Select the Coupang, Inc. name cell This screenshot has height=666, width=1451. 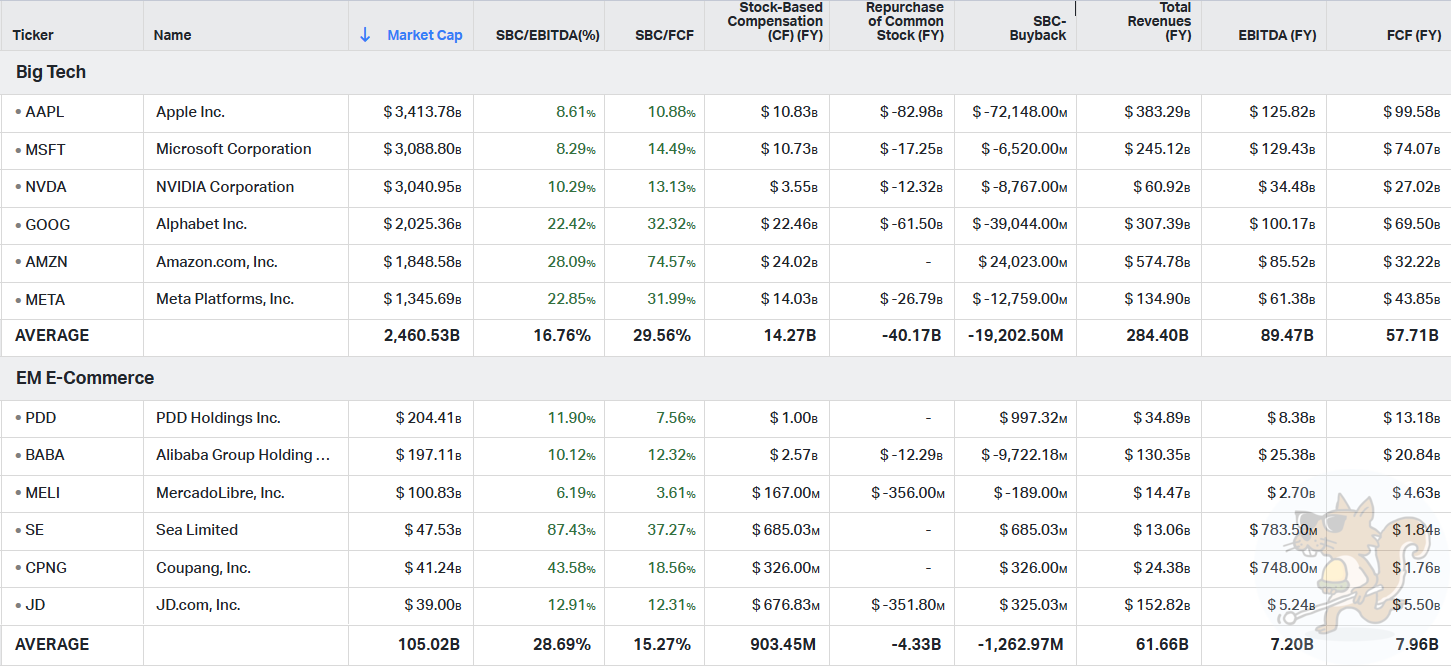[203, 568]
